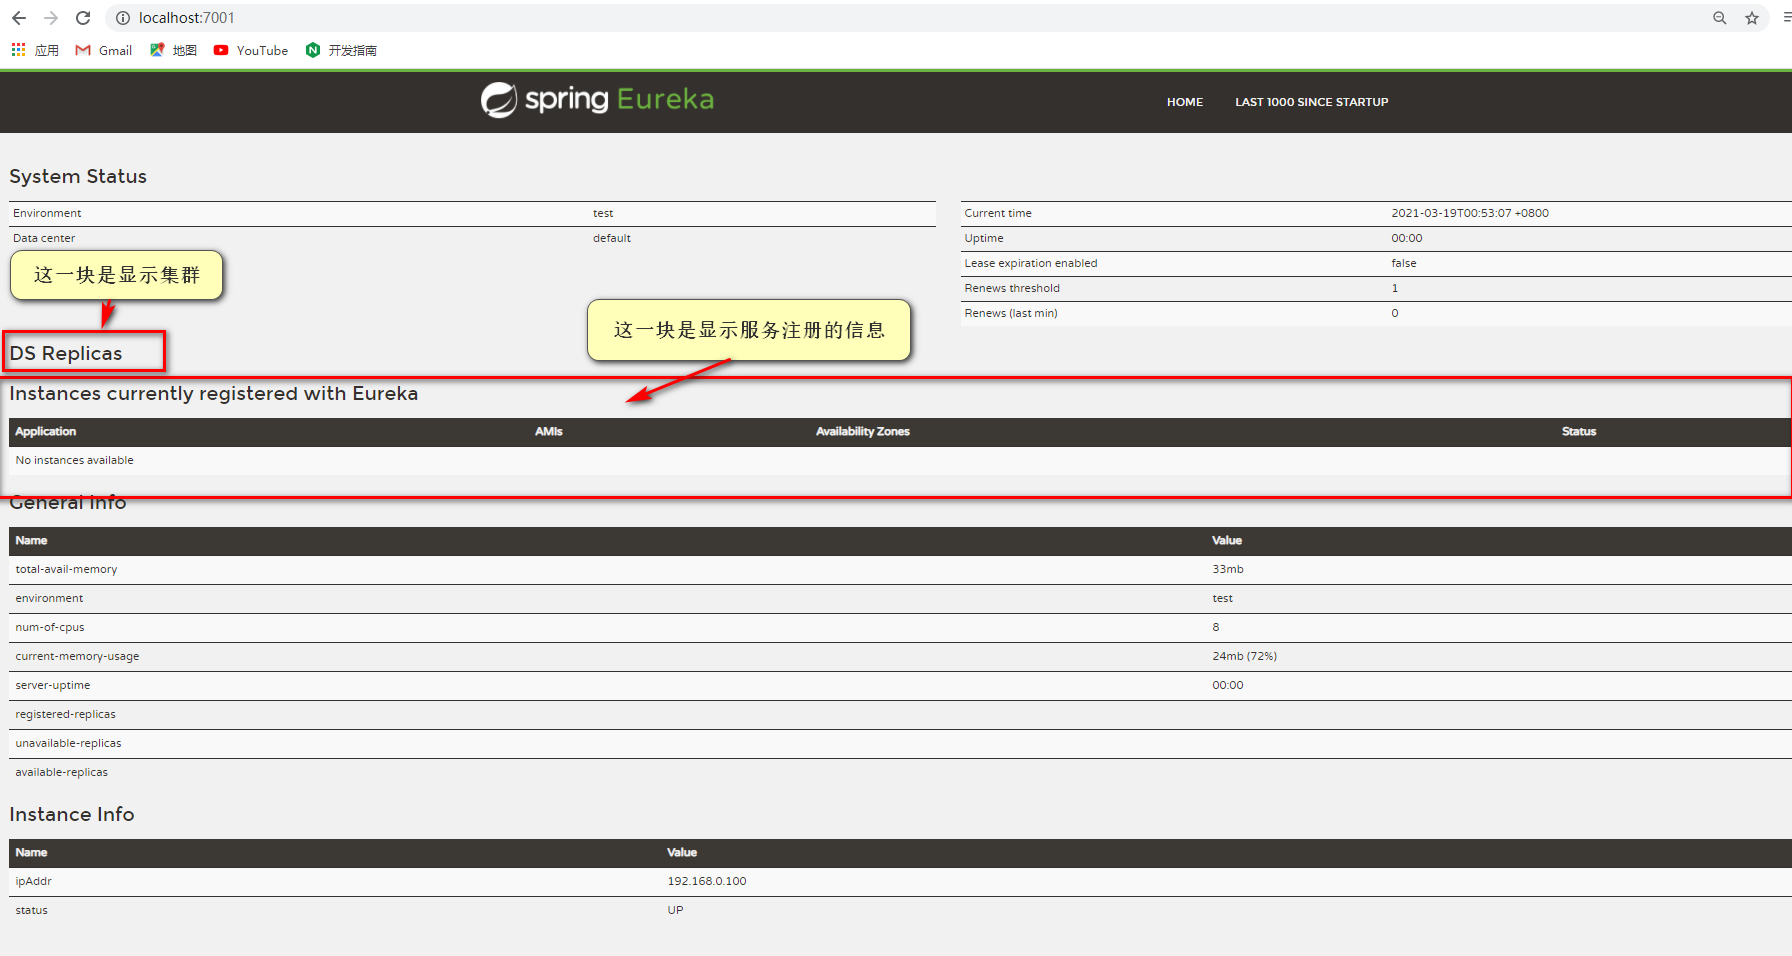This screenshot has width=1792, height=956.
Task: Open the 开发指南 bookmark
Action: [x=341, y=50]
